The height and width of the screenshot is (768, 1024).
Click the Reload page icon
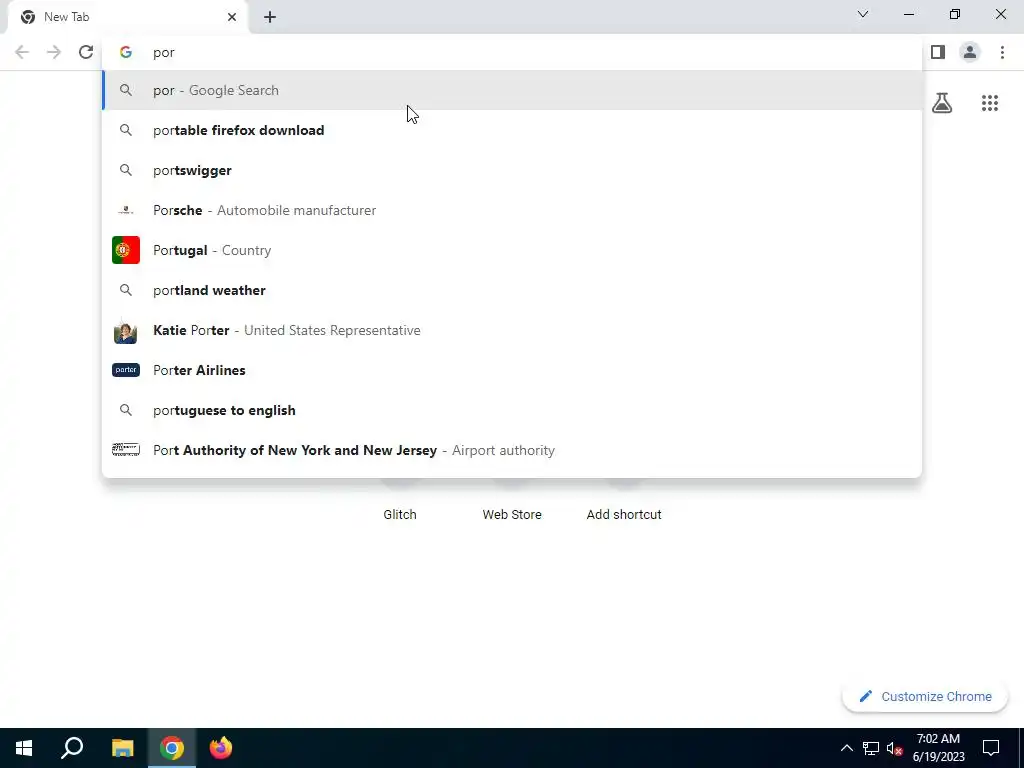pyautogui.click(x=86, y=52)
